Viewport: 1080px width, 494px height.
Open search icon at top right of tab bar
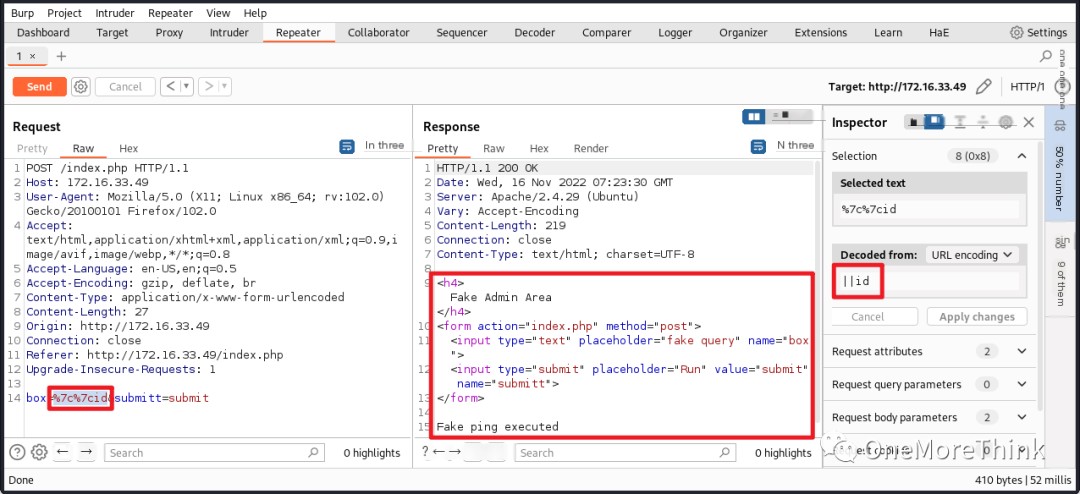pyautogui.click(x=1046, y=56)
